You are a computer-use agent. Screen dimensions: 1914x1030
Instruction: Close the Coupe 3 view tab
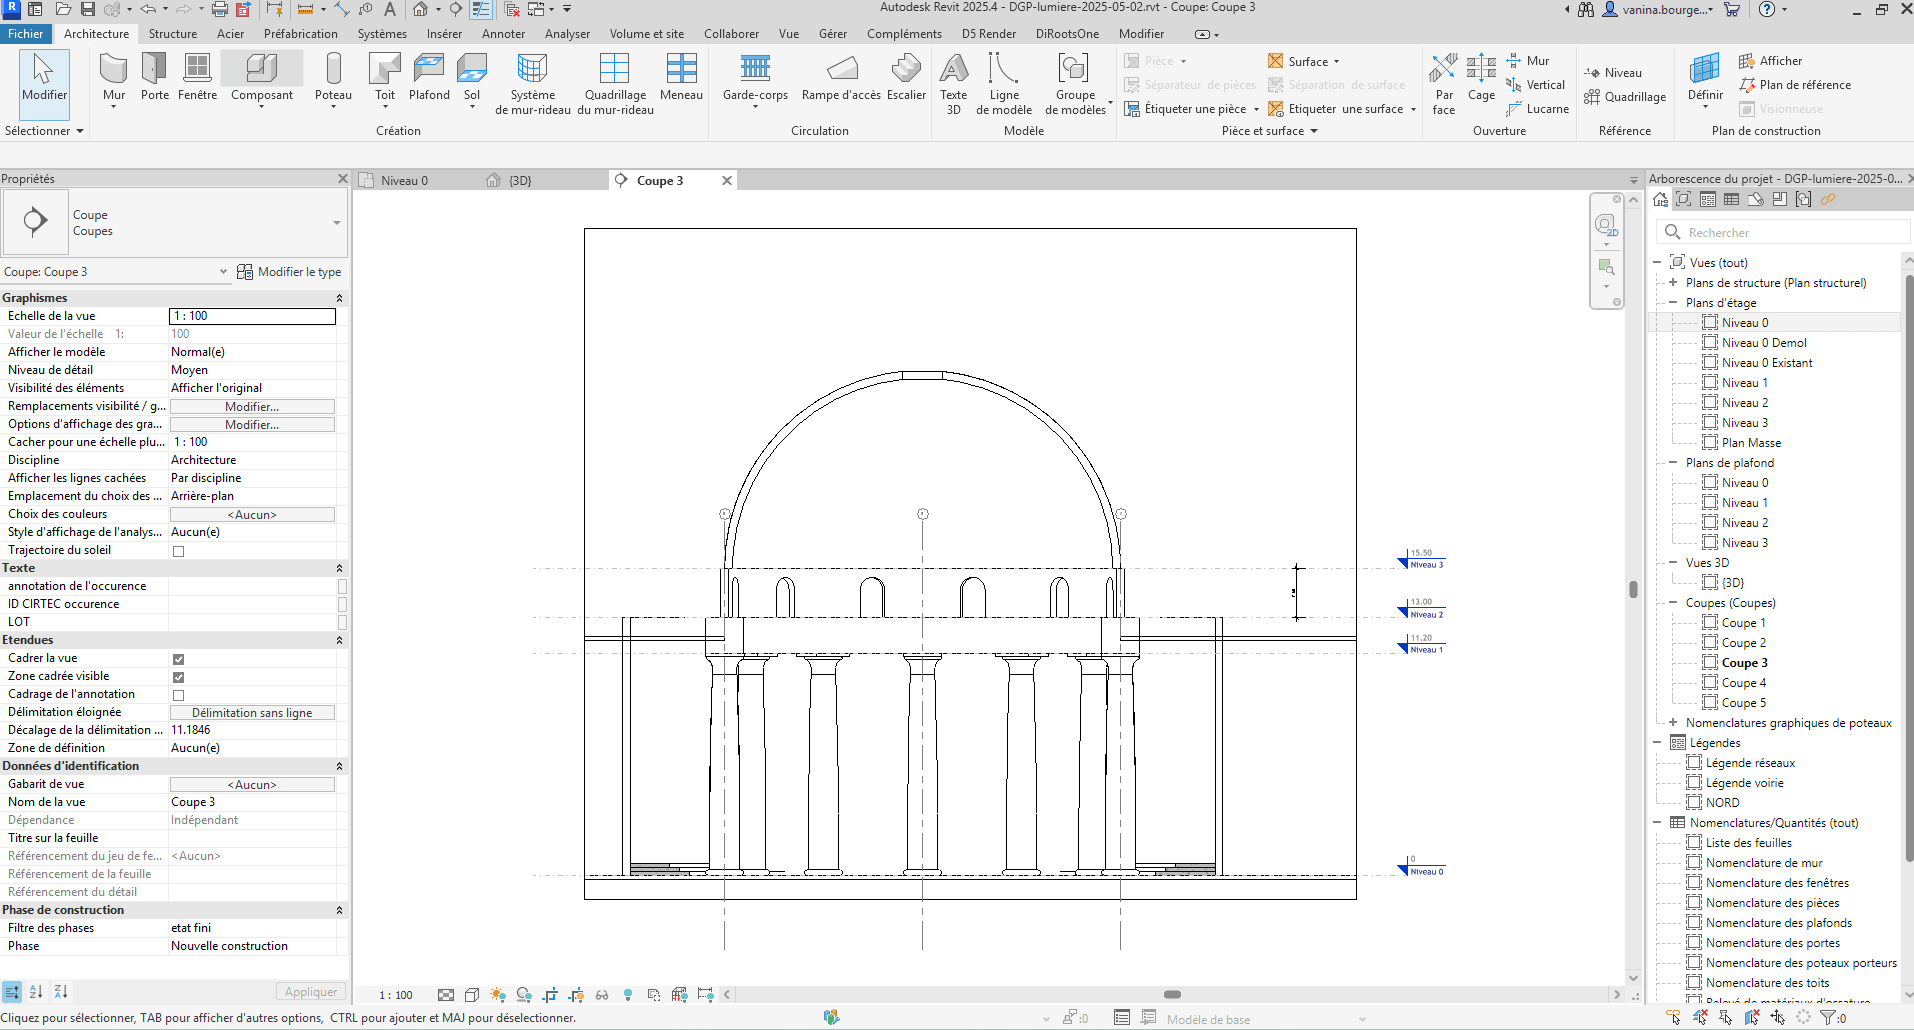pos(727,181)
